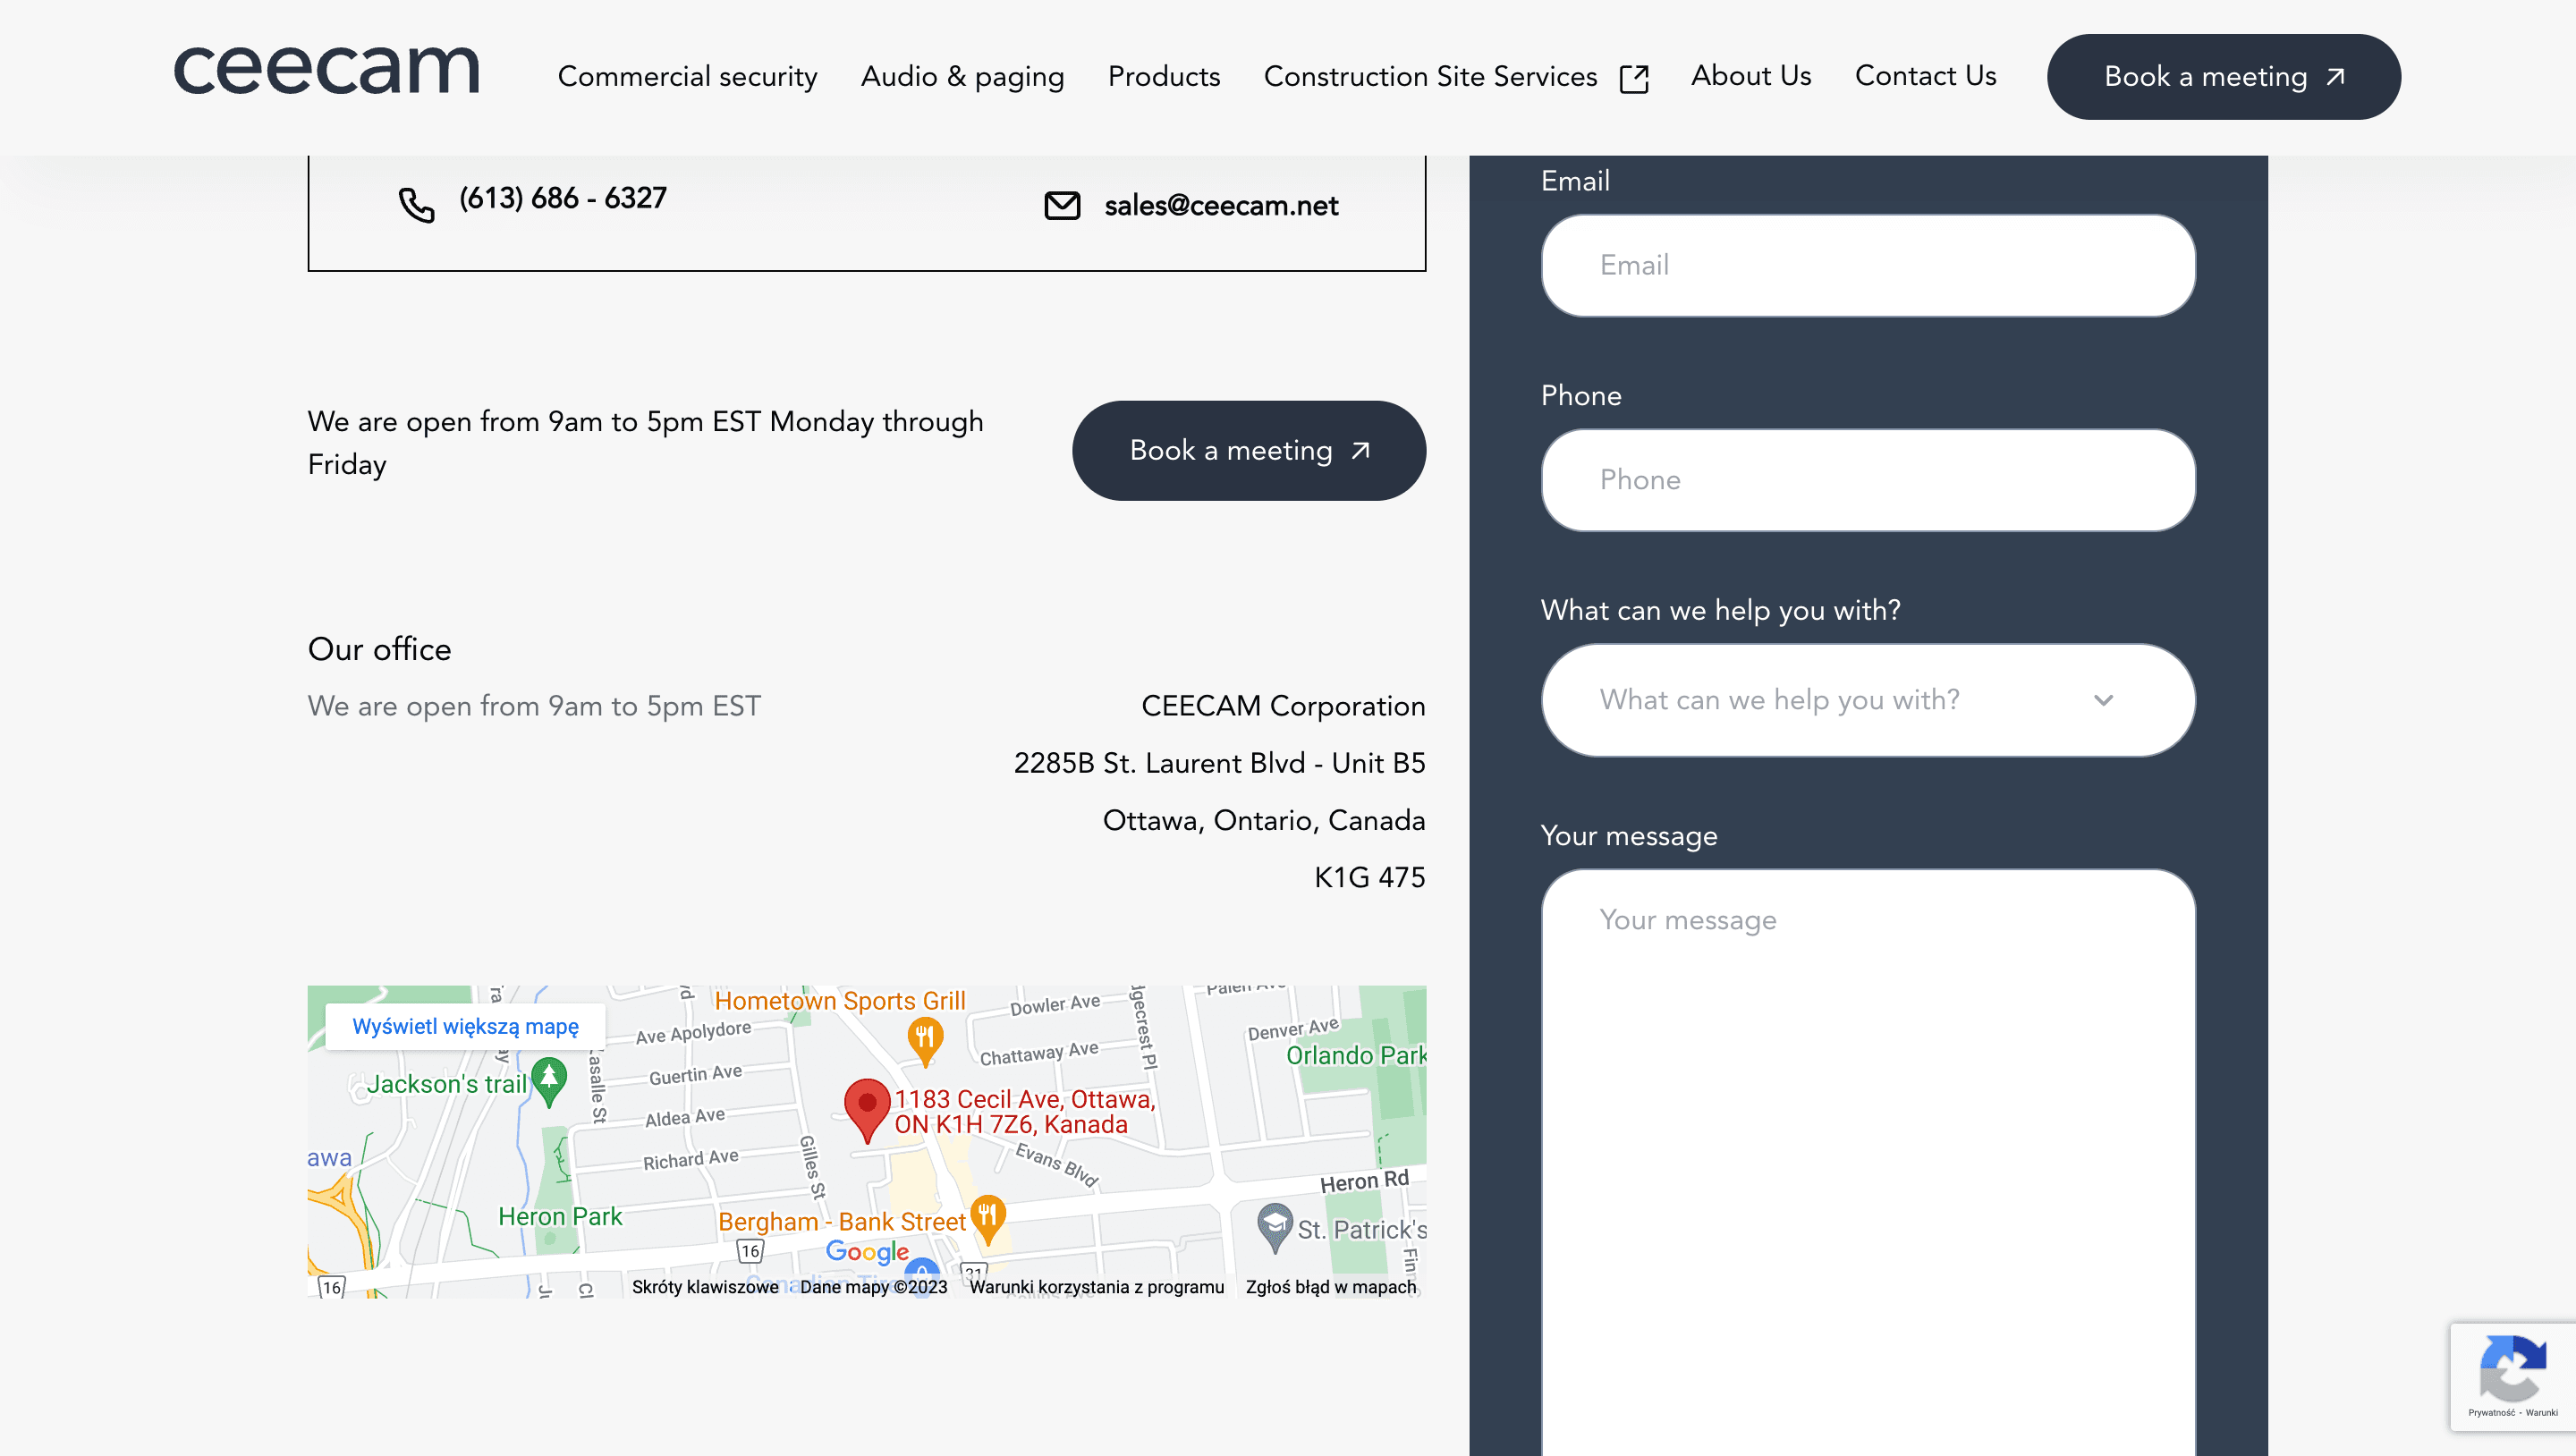The height and width of the screenshot is (1456, 2576).
Task: Go to the Products page
Action: tap(1164, 76)
